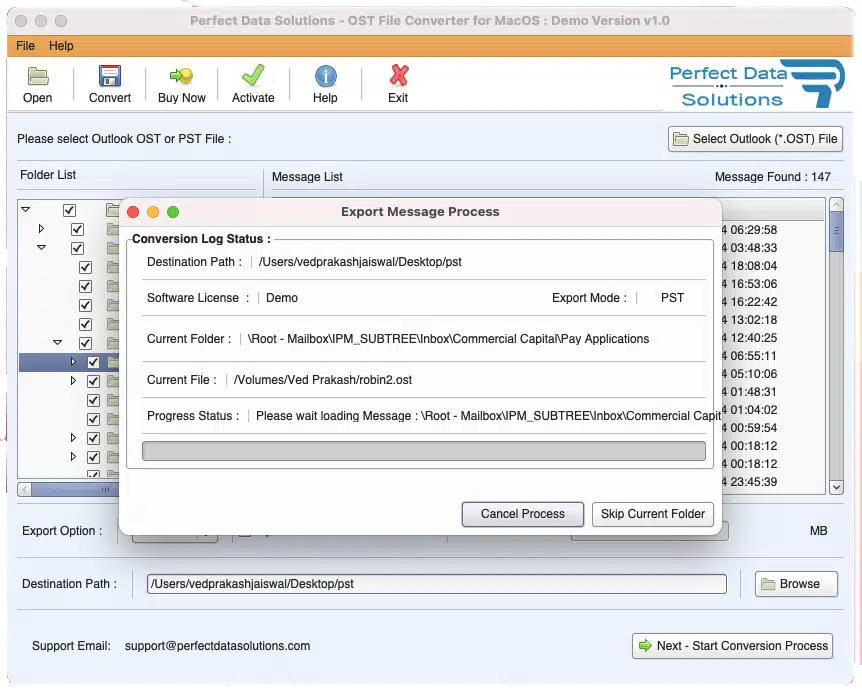This screenshot has width=862, height=689.
Task: Open the Help menu in the menu bar
Action: 61,46
